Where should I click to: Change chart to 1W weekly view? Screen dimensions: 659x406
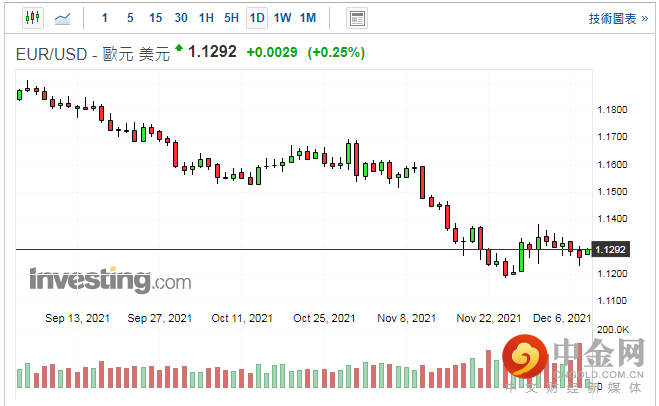tap(282, 18)
